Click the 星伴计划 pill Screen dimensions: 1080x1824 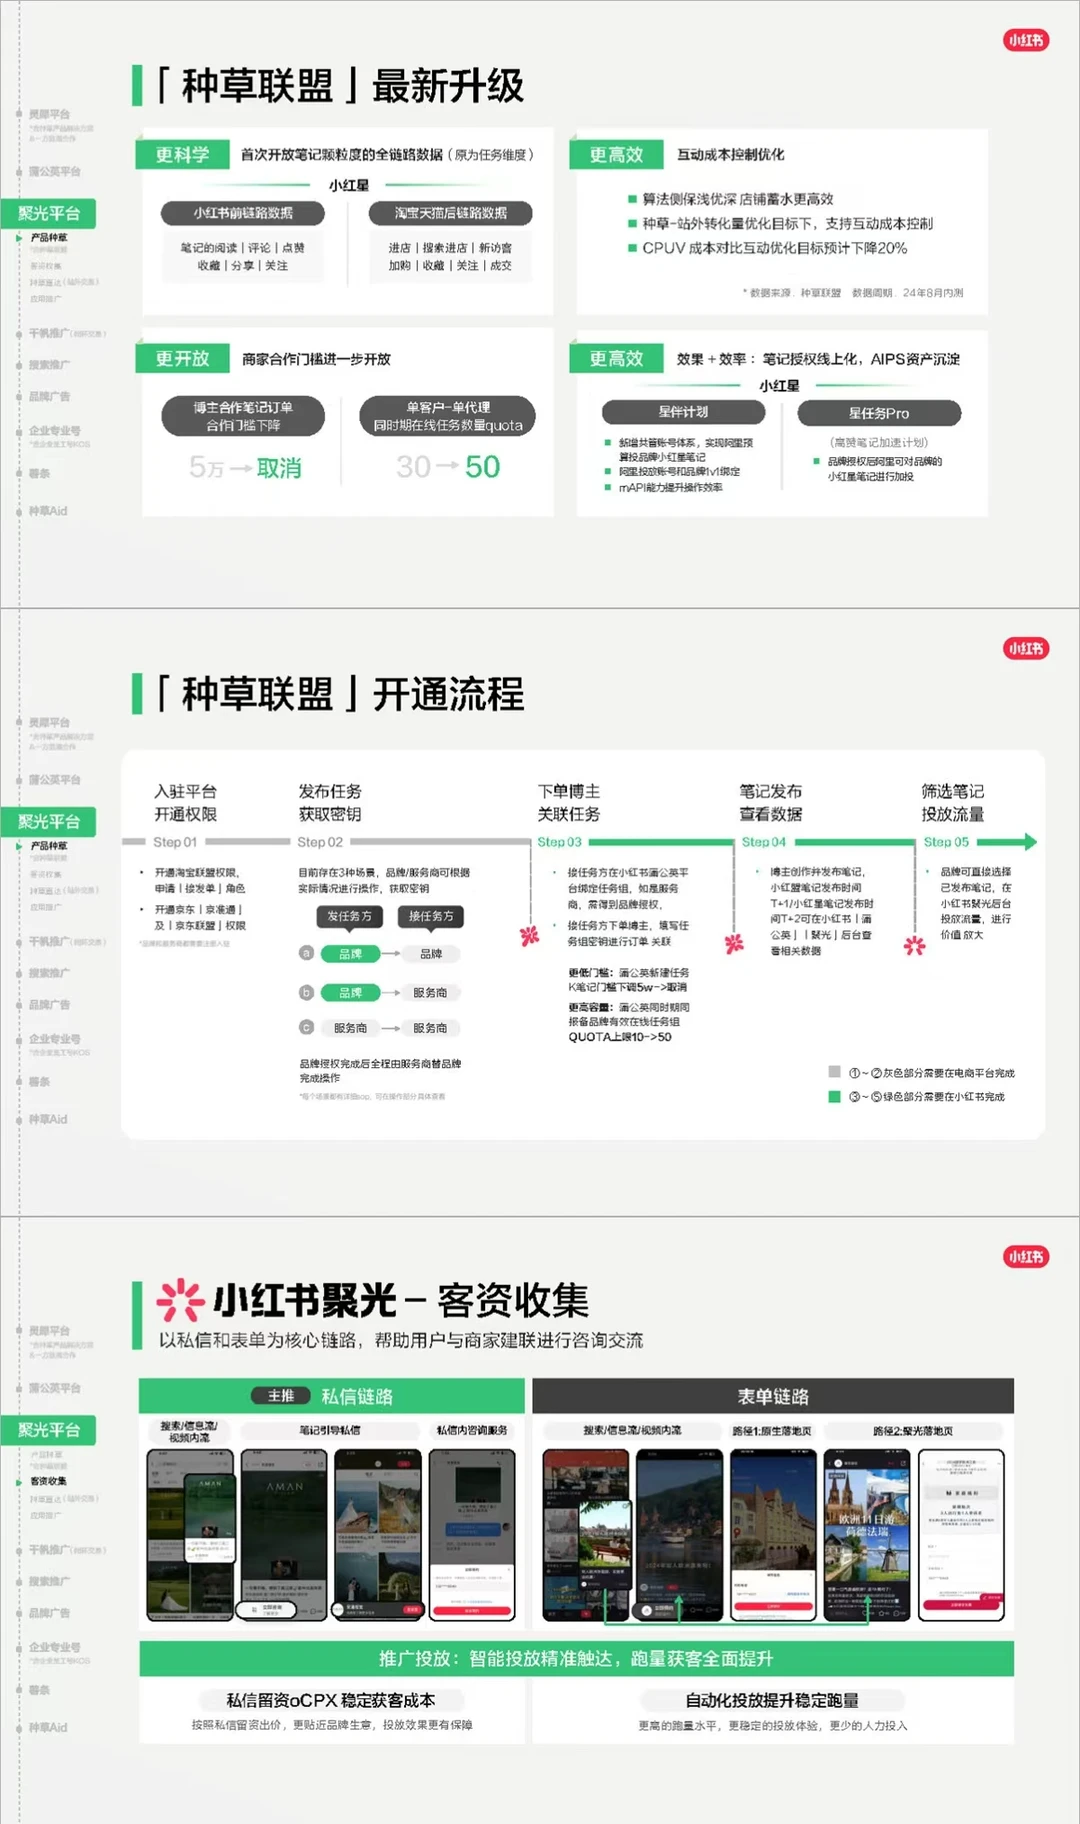(x=683, y=412)
